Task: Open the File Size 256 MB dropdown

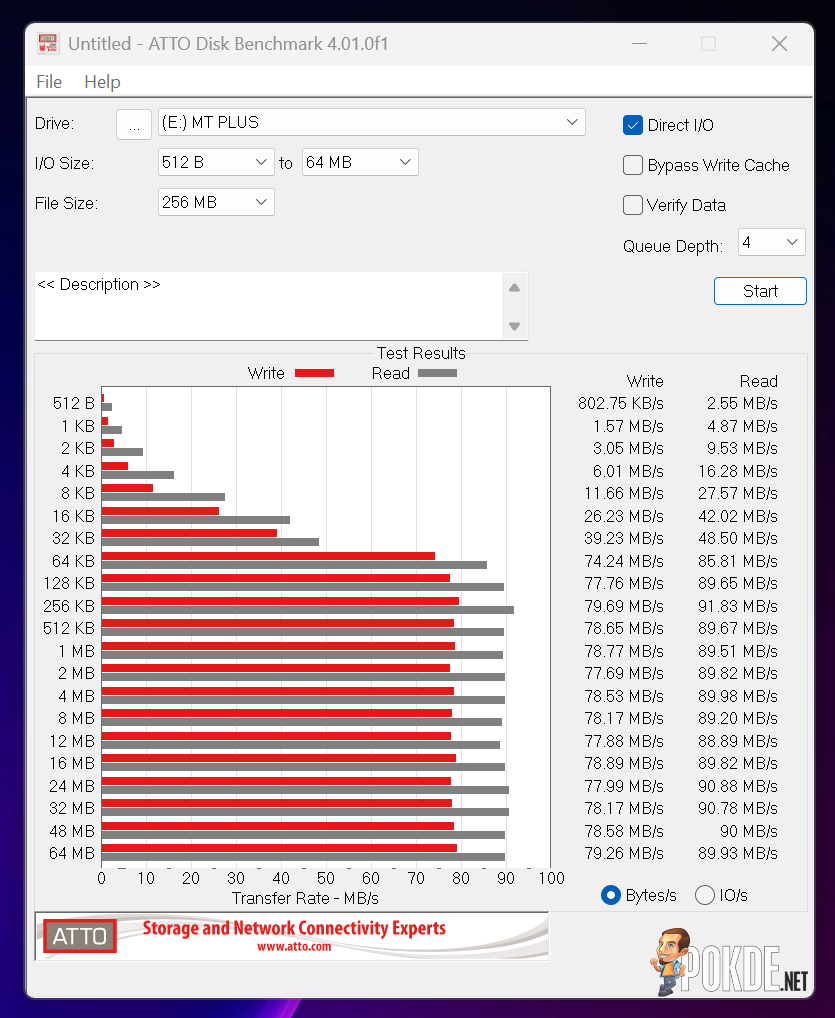Action: 216,203
